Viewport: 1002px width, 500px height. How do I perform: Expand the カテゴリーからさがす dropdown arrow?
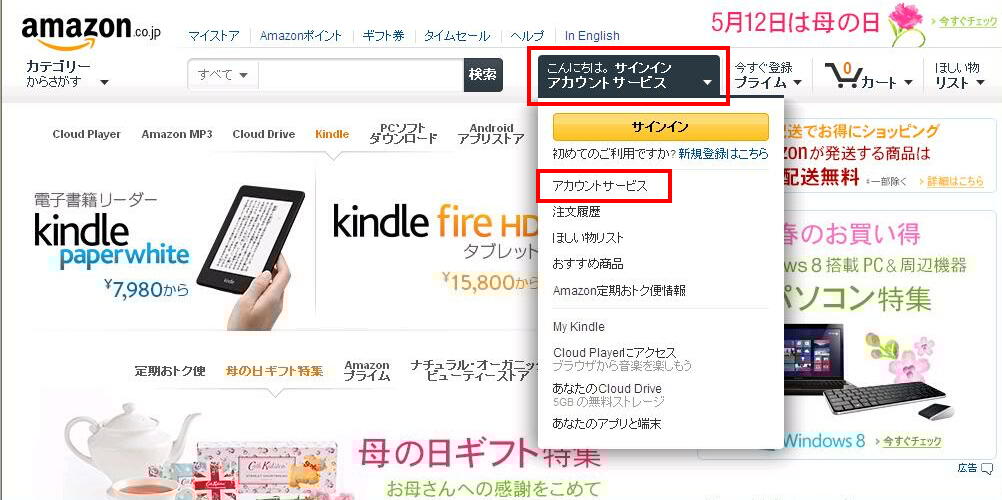tap(105, 82)
